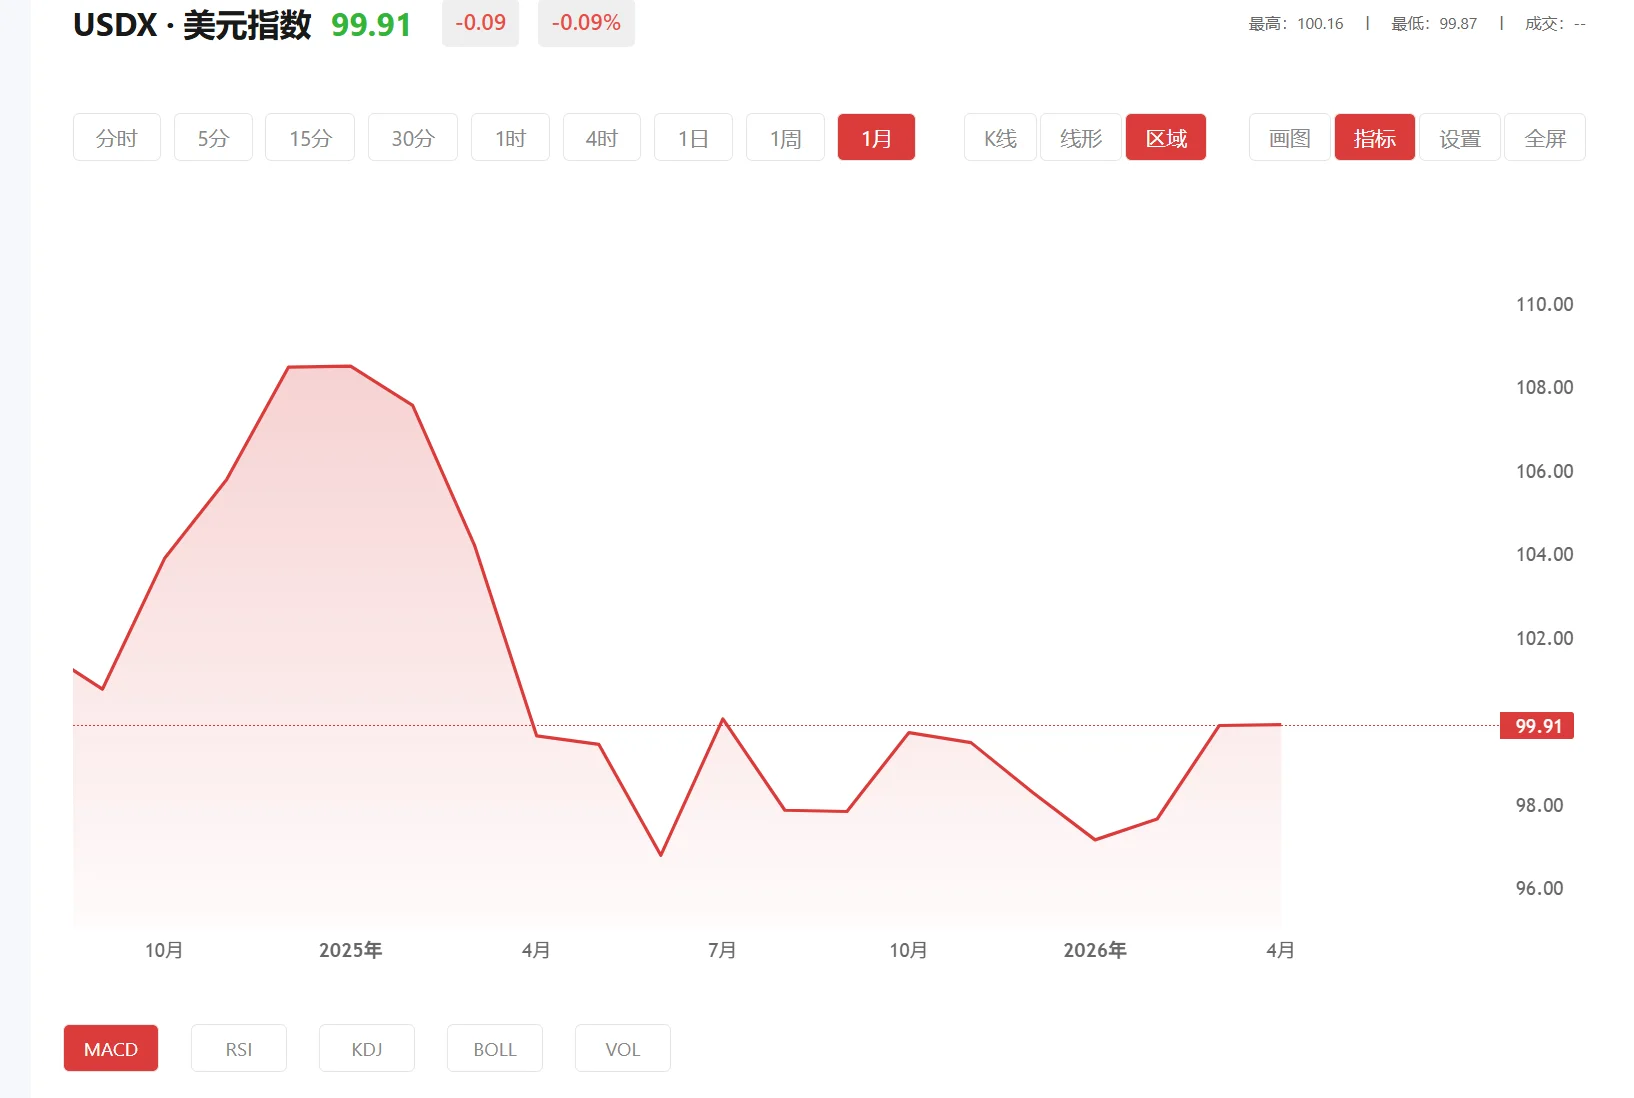
Task: Open the 画图 drawing tools
Action: [1289, 138]
